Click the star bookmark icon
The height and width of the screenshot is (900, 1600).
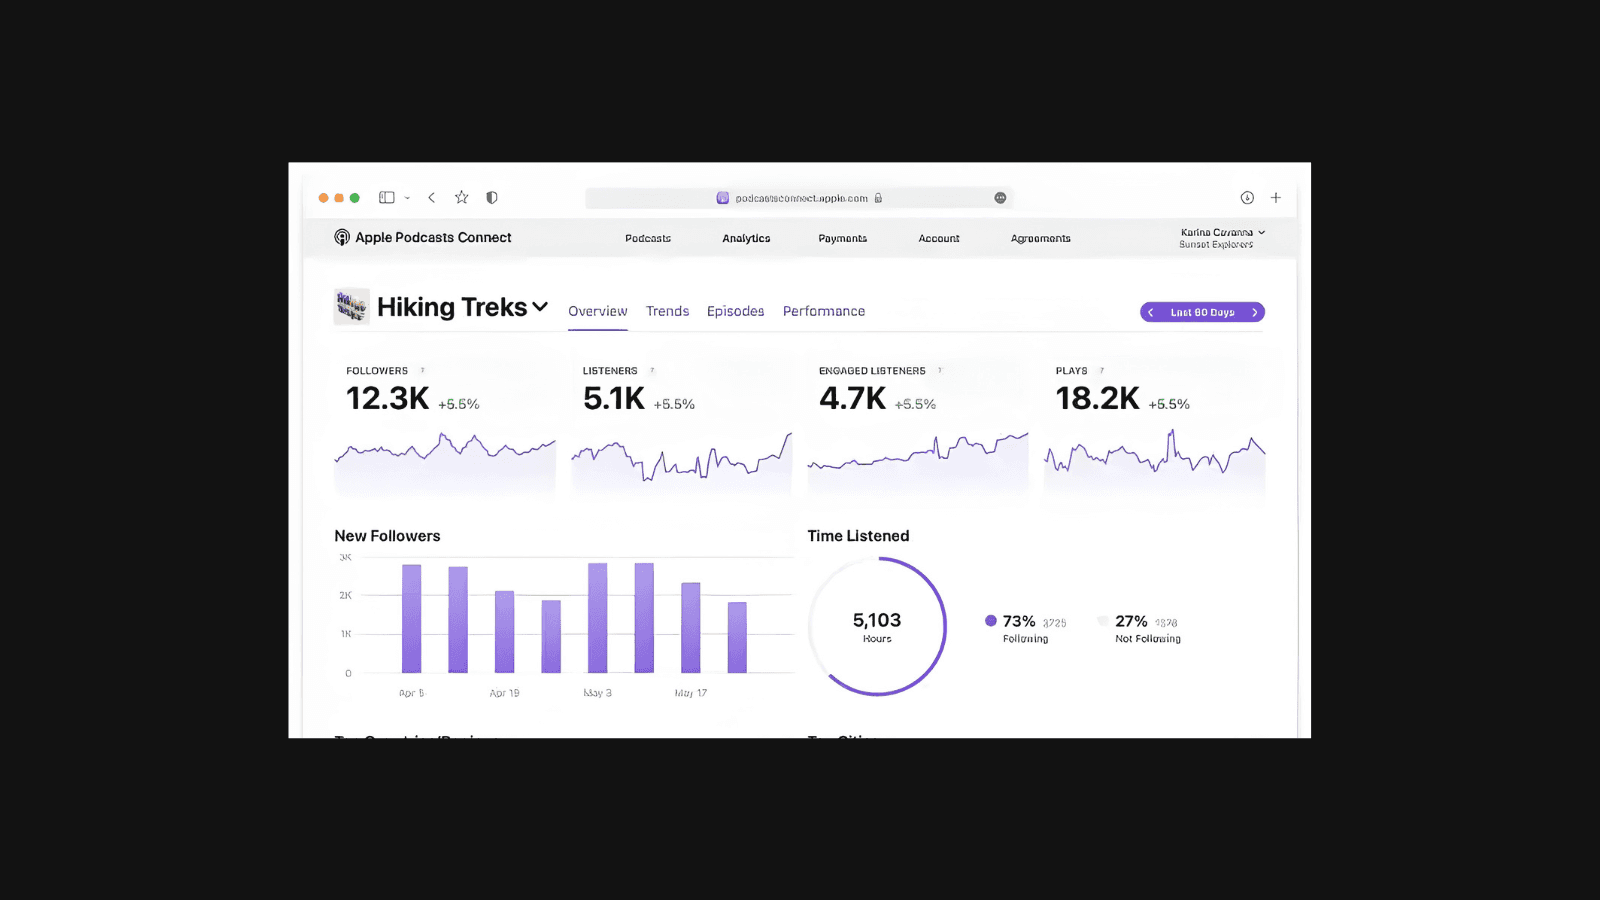(462, 198)
